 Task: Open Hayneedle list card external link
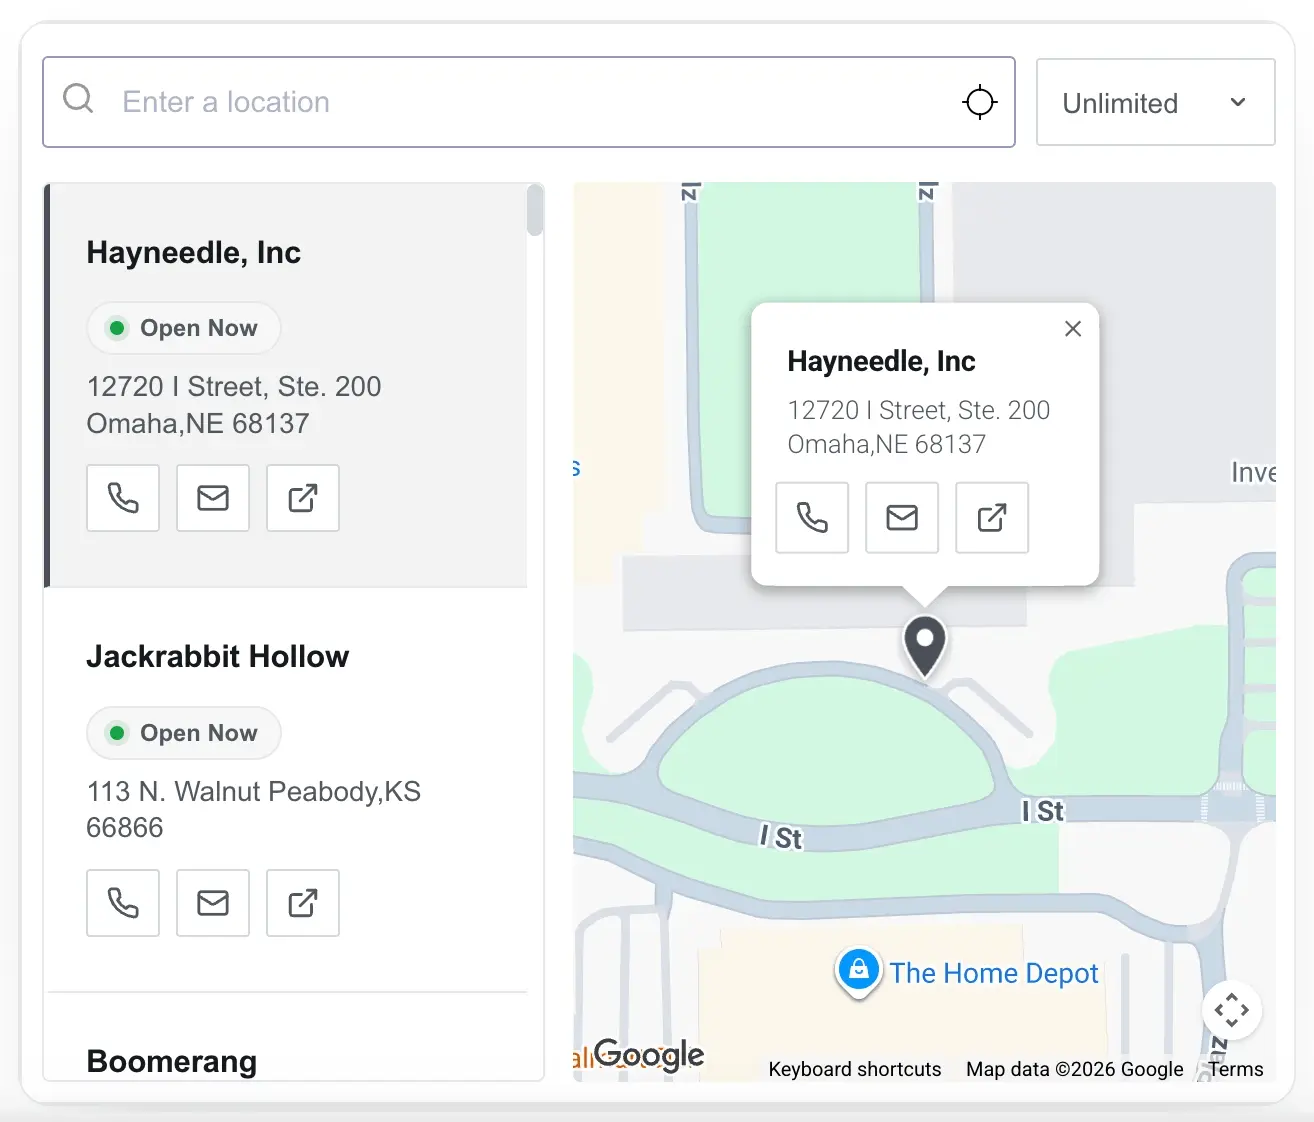click(303, 498)
